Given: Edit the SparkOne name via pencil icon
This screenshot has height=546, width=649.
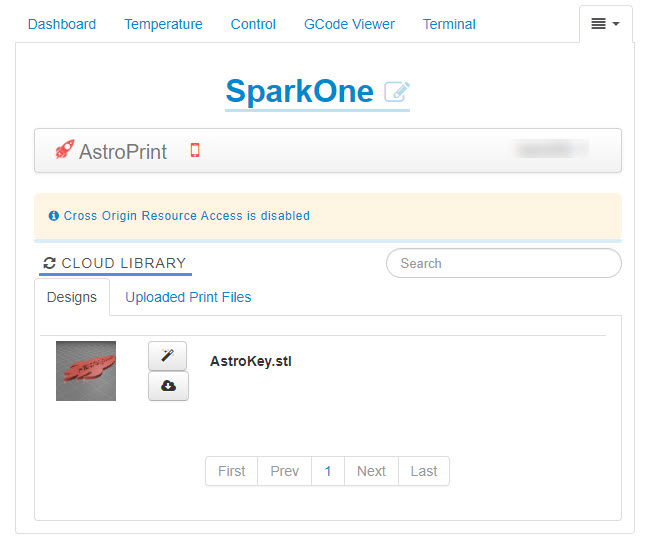Looking at the screenshot, I should pos(397,91).
